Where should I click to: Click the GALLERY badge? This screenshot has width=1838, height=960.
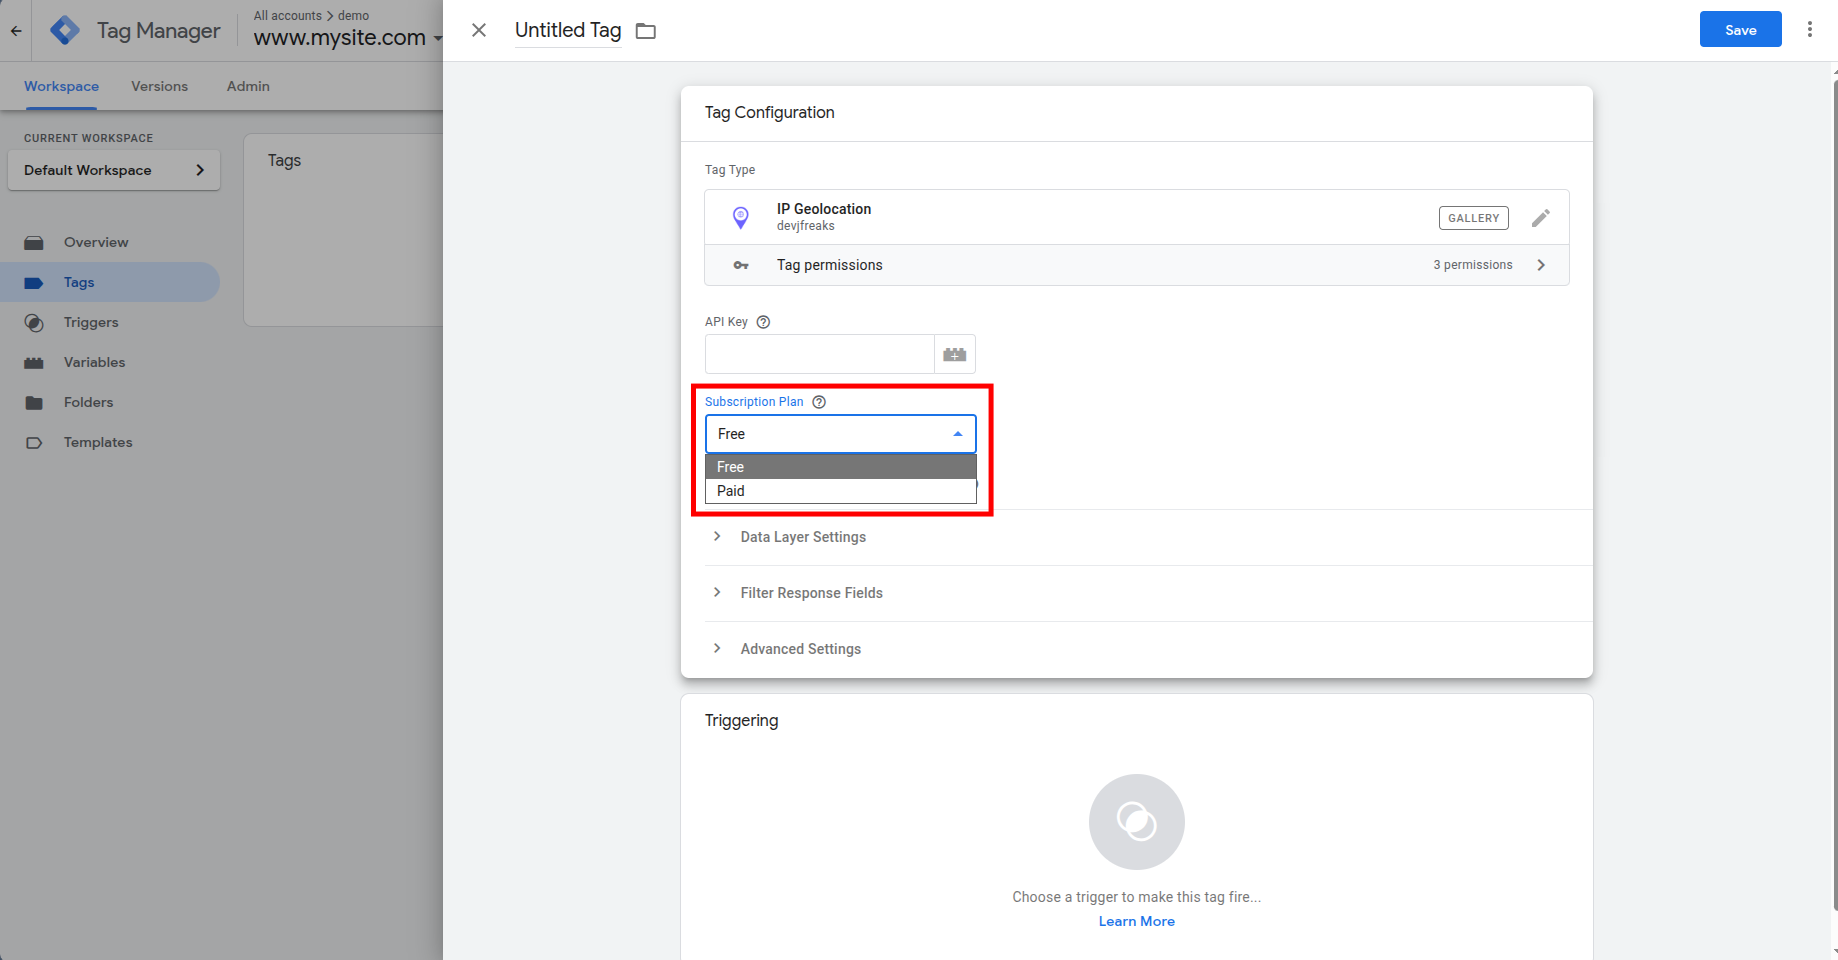[1473, 218]
